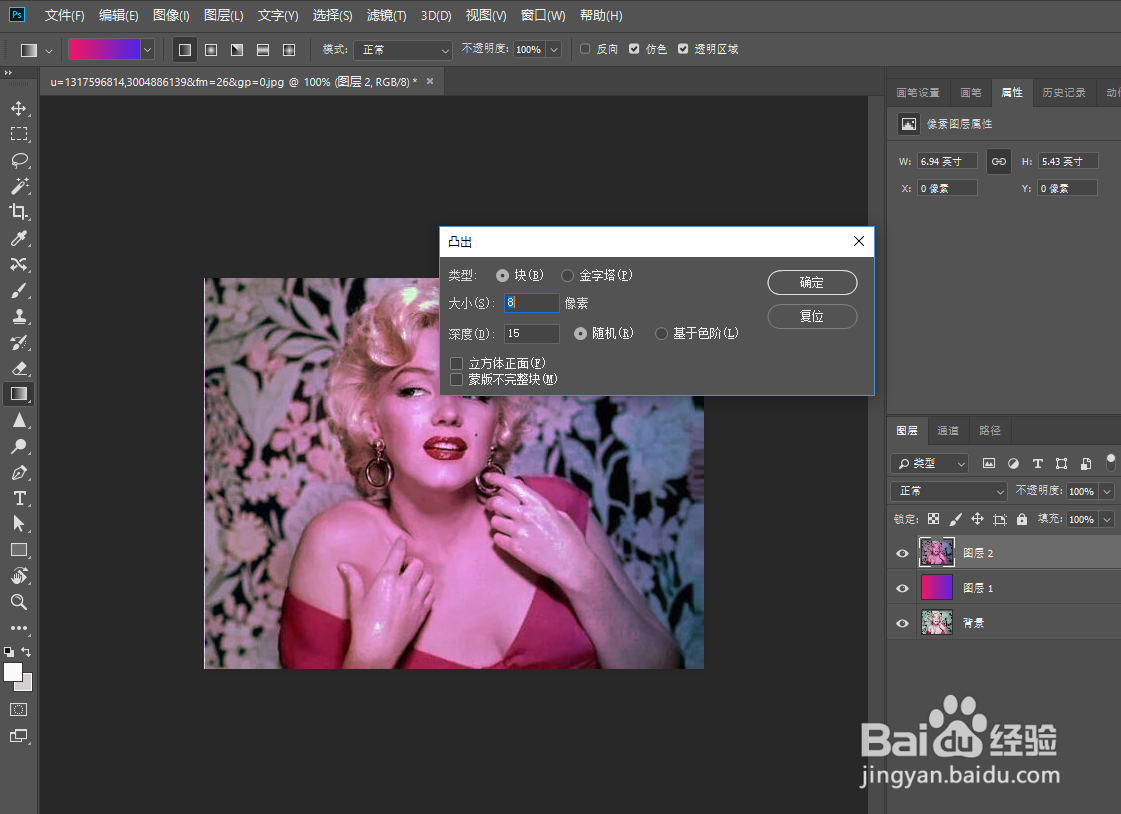The height and width of the screenshot is (814, 1121).
Task: Open the 滤镜(T) menu
Action: pyautogui.click(x=387, y=16)
